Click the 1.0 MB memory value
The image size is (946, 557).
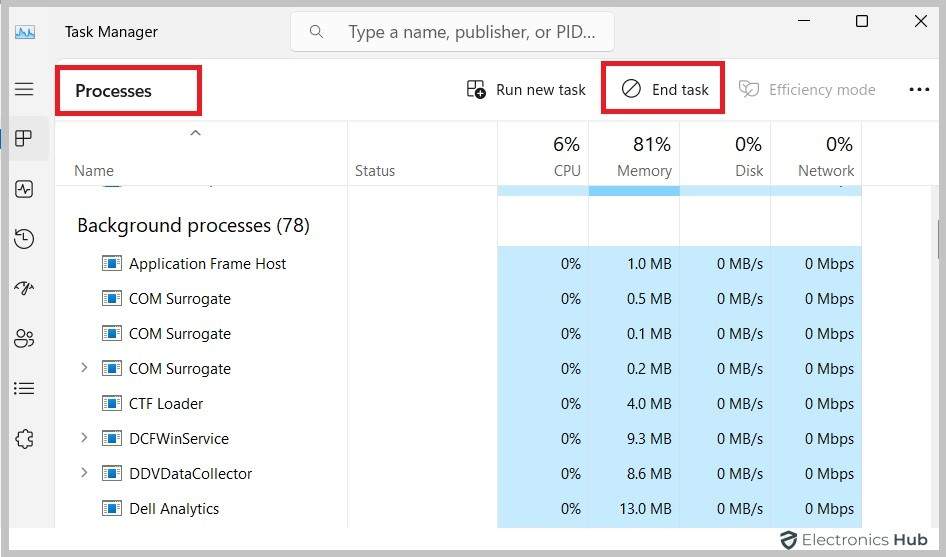pyautogui.click(x=649, y=264)
